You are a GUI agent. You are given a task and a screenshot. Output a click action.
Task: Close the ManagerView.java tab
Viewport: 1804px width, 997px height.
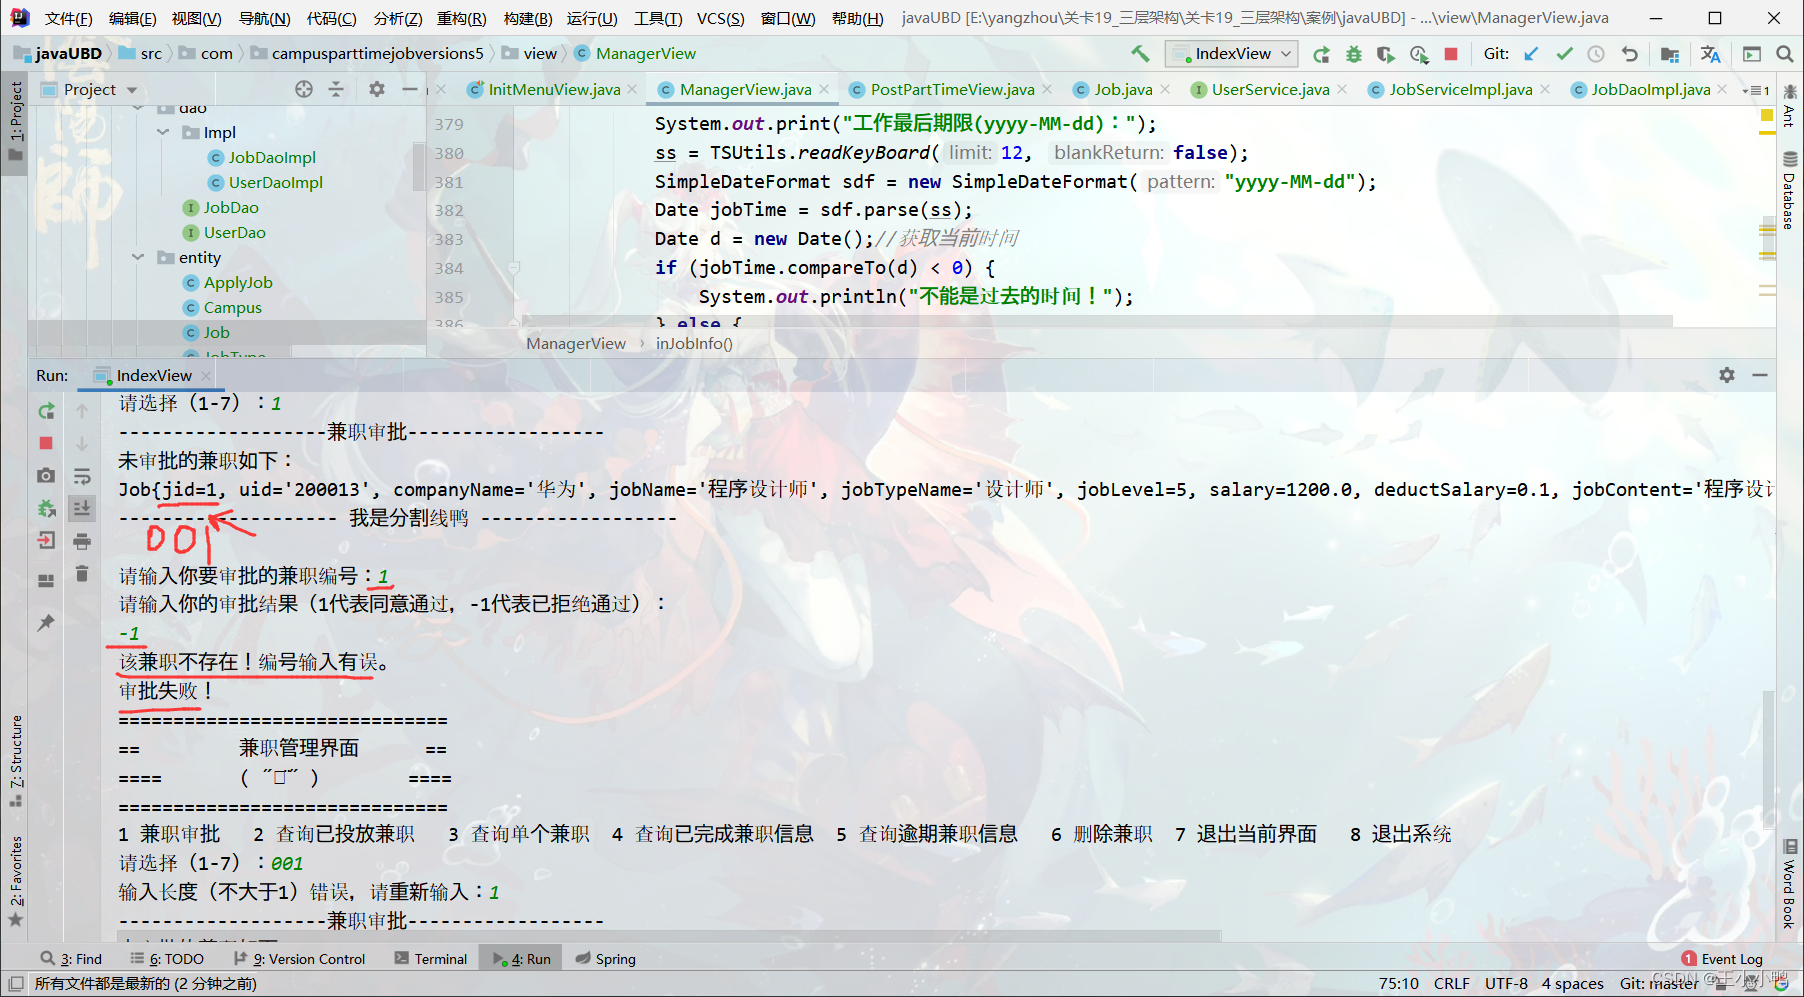(824, 89)
